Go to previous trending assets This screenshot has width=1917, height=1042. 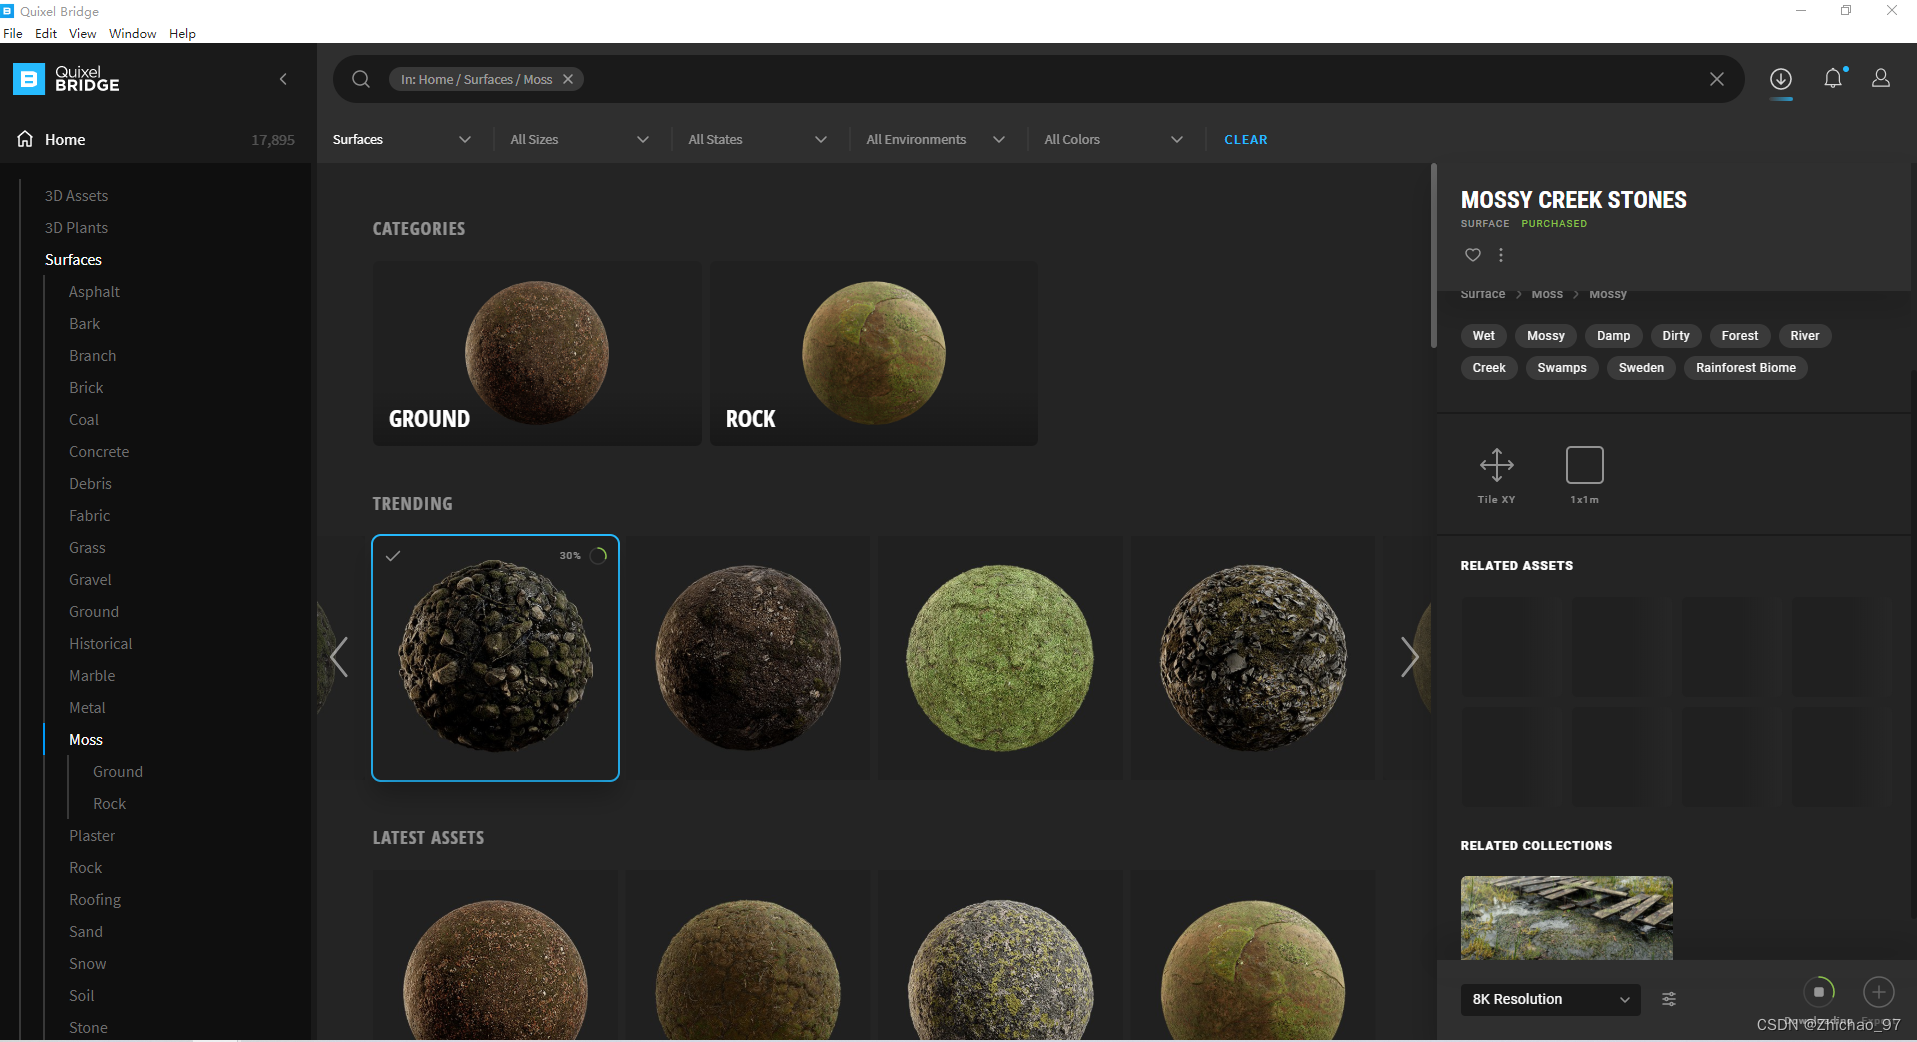[339, 657]
